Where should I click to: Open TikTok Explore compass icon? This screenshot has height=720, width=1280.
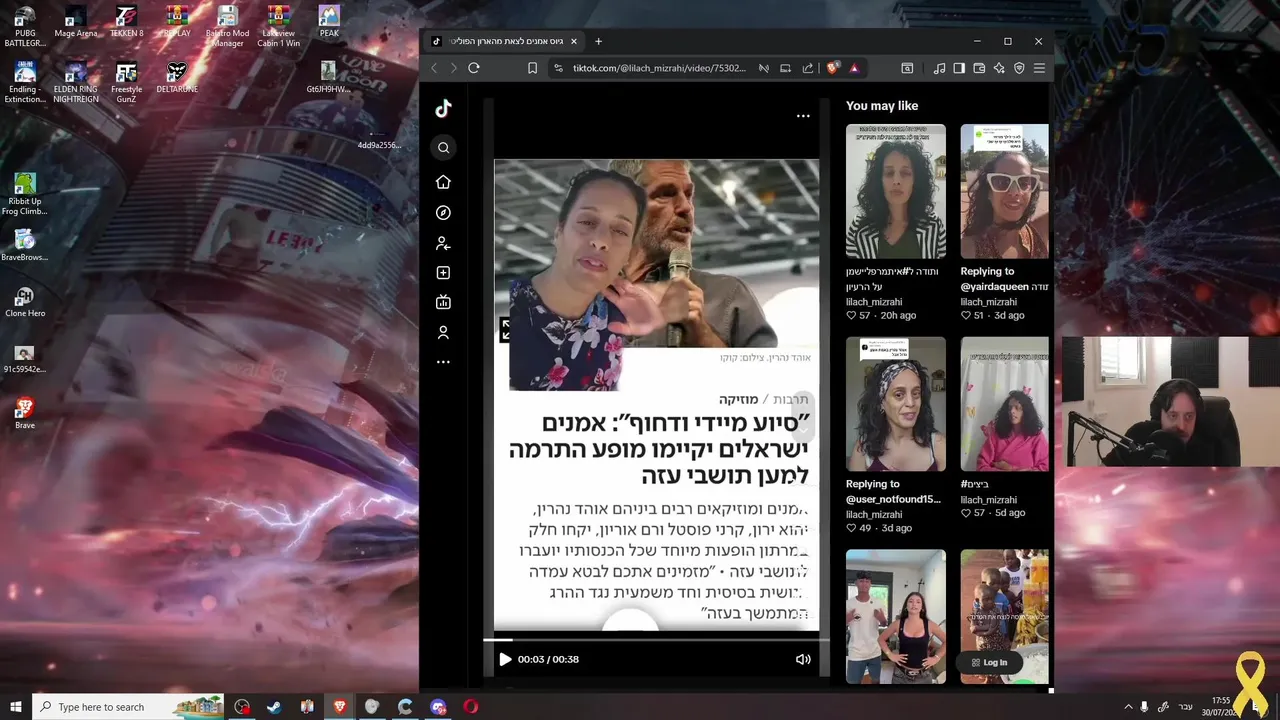(443, 213)
